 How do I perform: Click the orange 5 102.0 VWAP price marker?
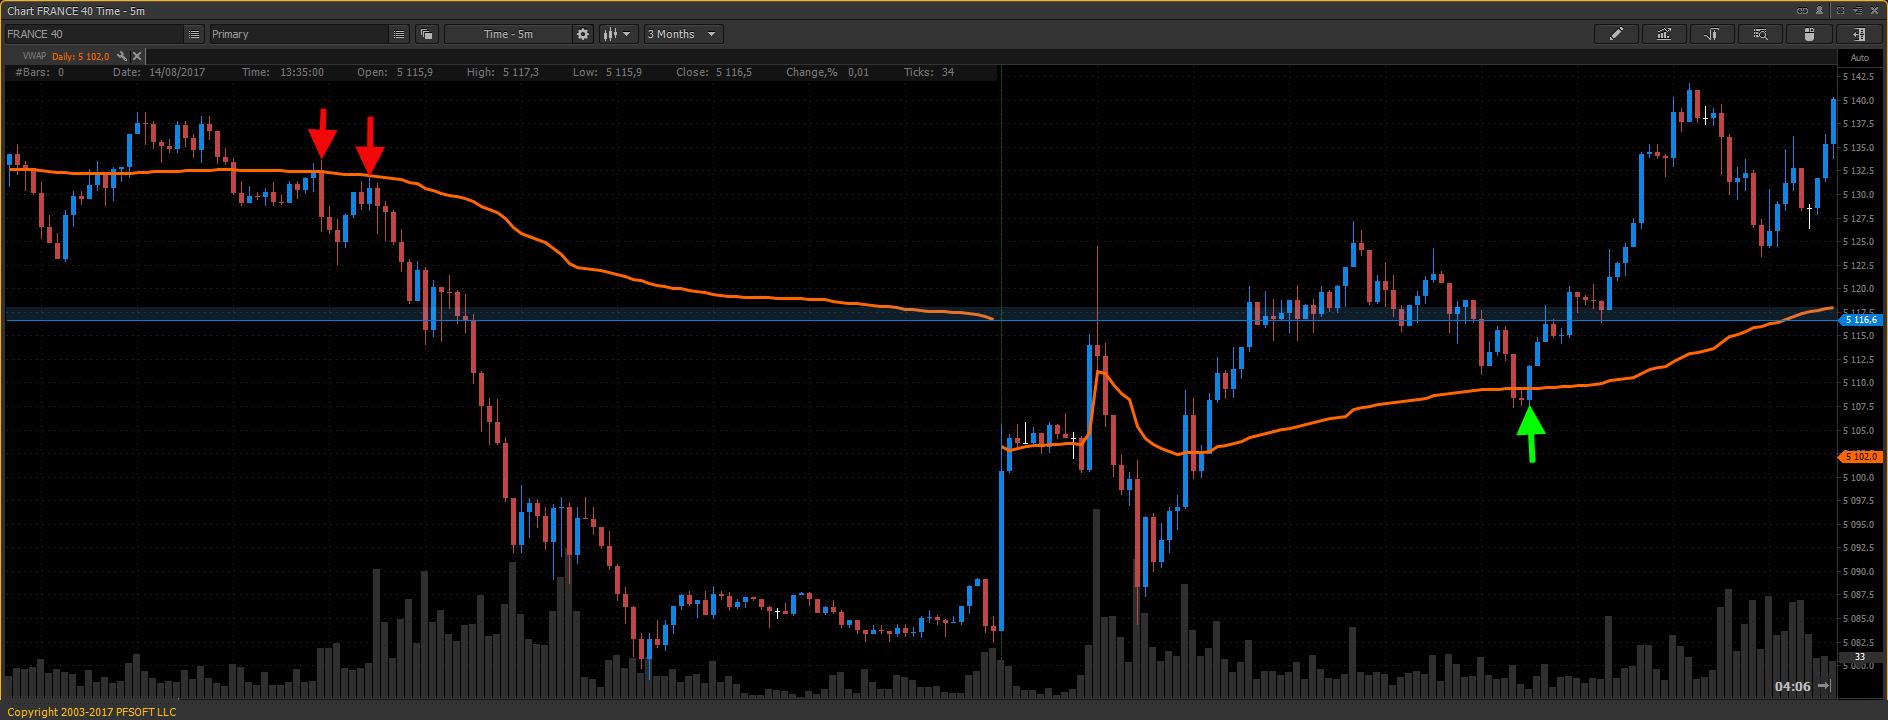[1861, 456]
